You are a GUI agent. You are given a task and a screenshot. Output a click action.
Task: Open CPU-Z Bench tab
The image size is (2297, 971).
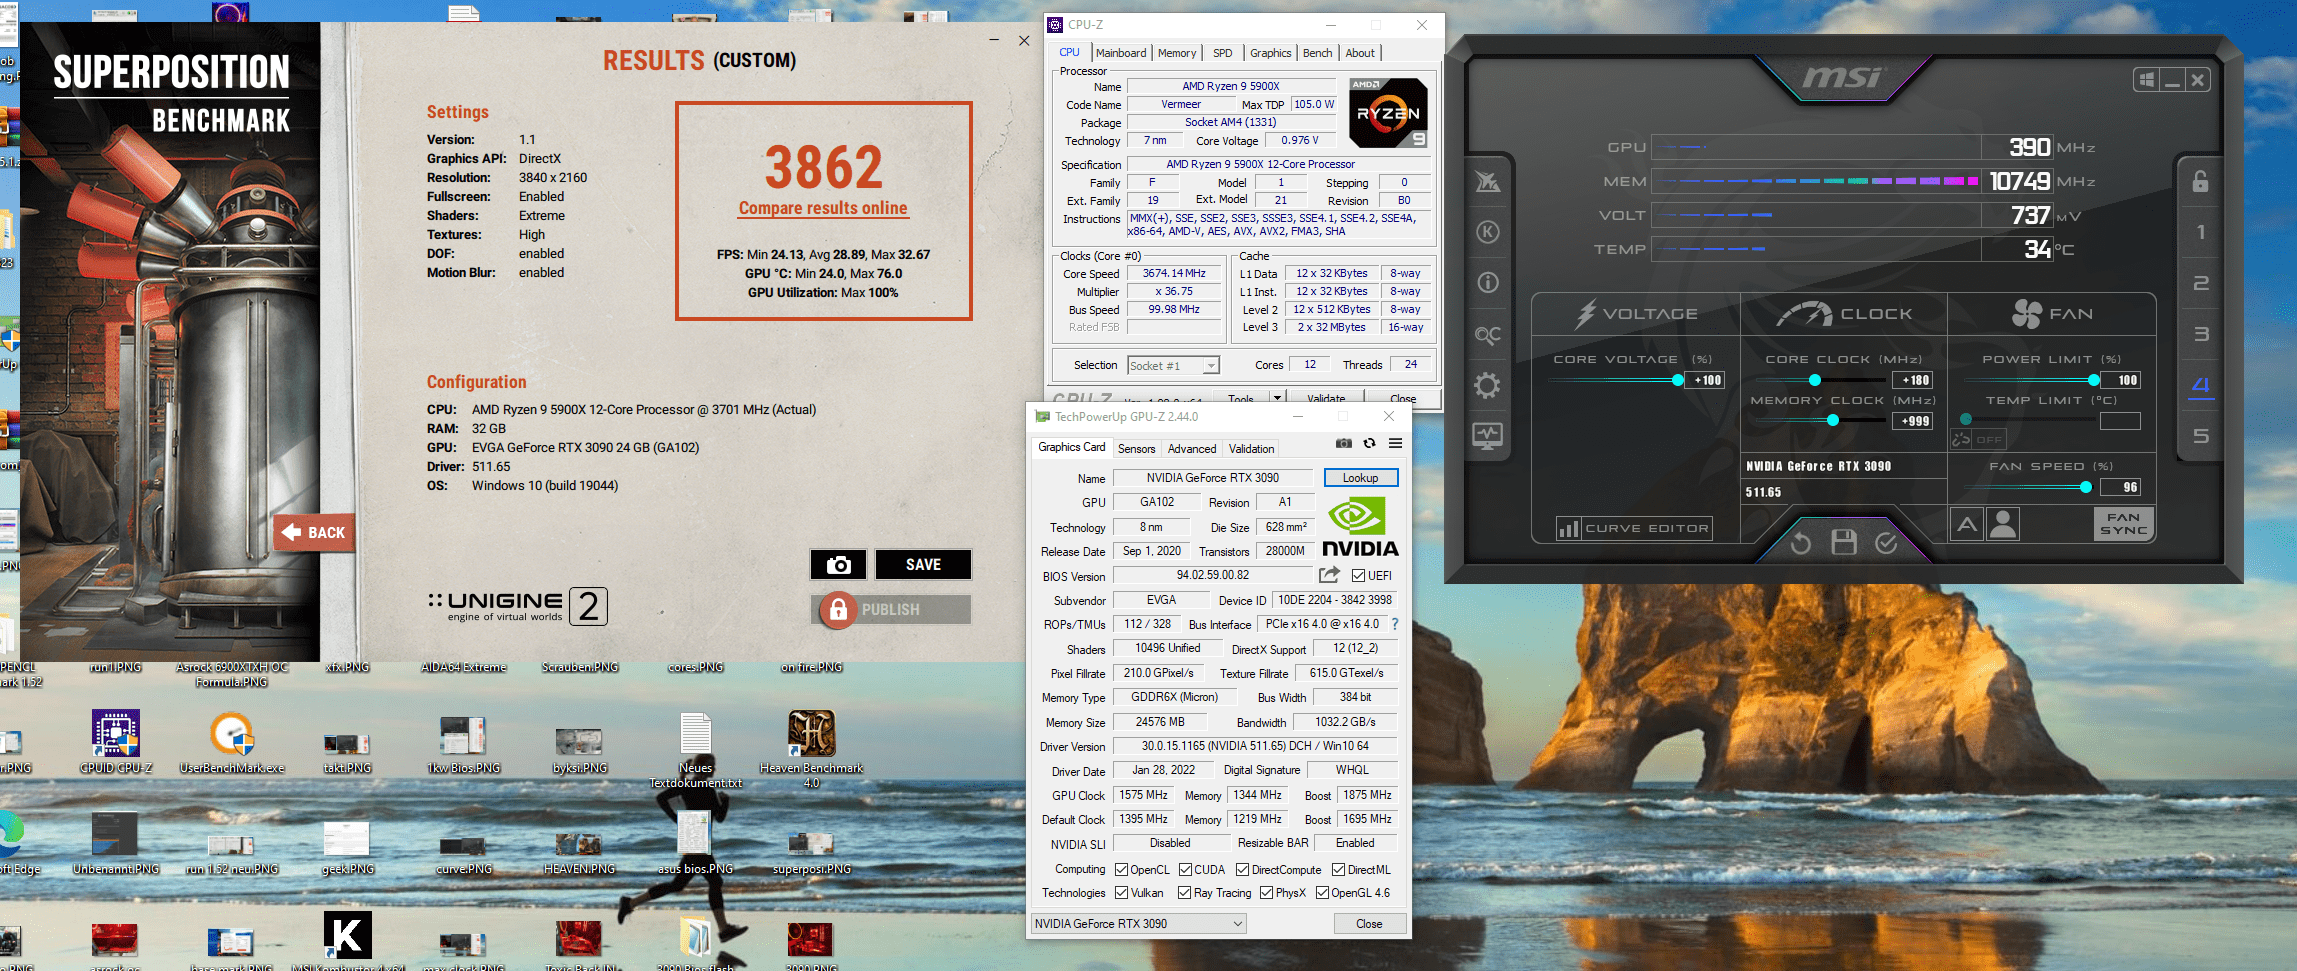[1317, 53]
